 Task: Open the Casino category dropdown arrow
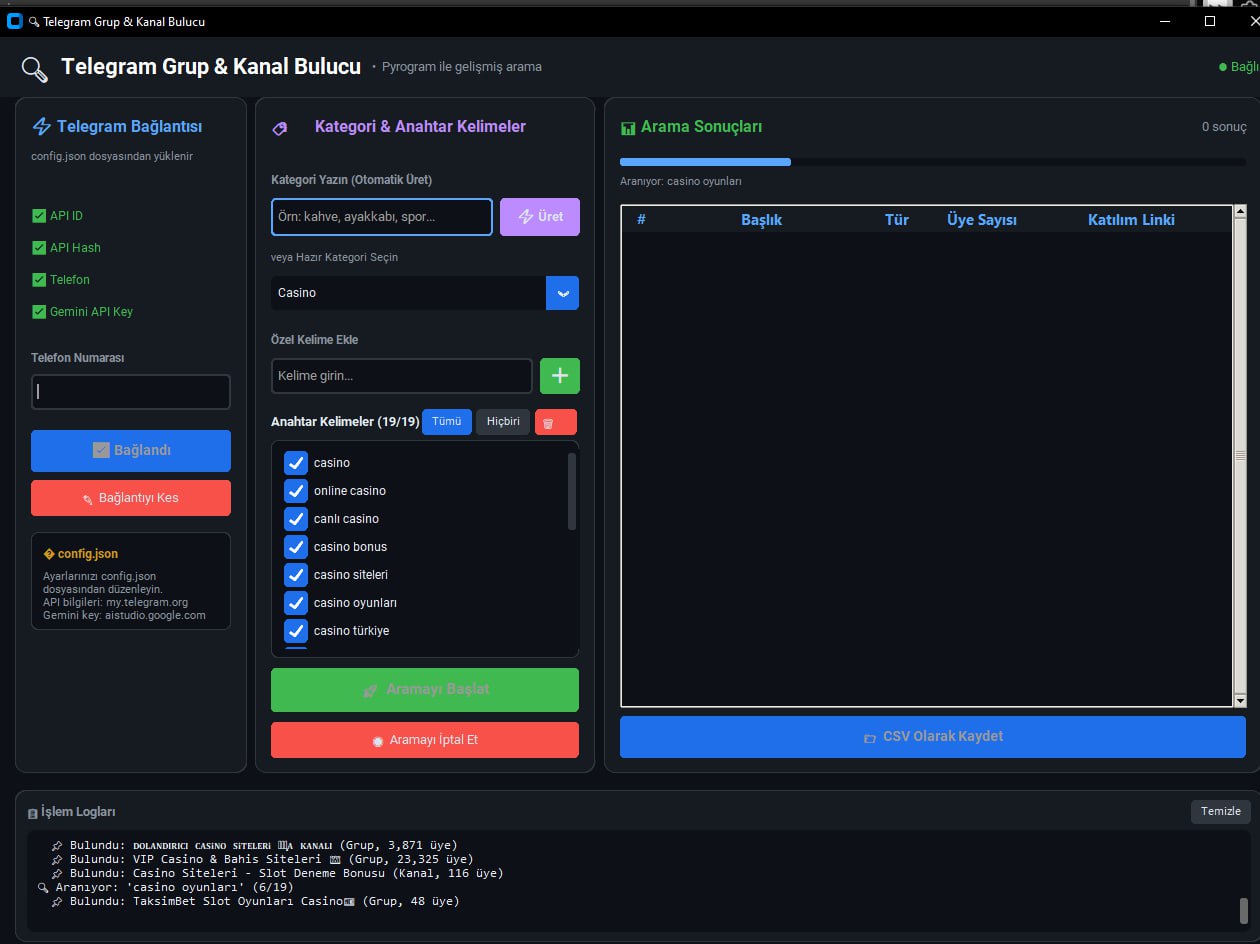point(562,293)
